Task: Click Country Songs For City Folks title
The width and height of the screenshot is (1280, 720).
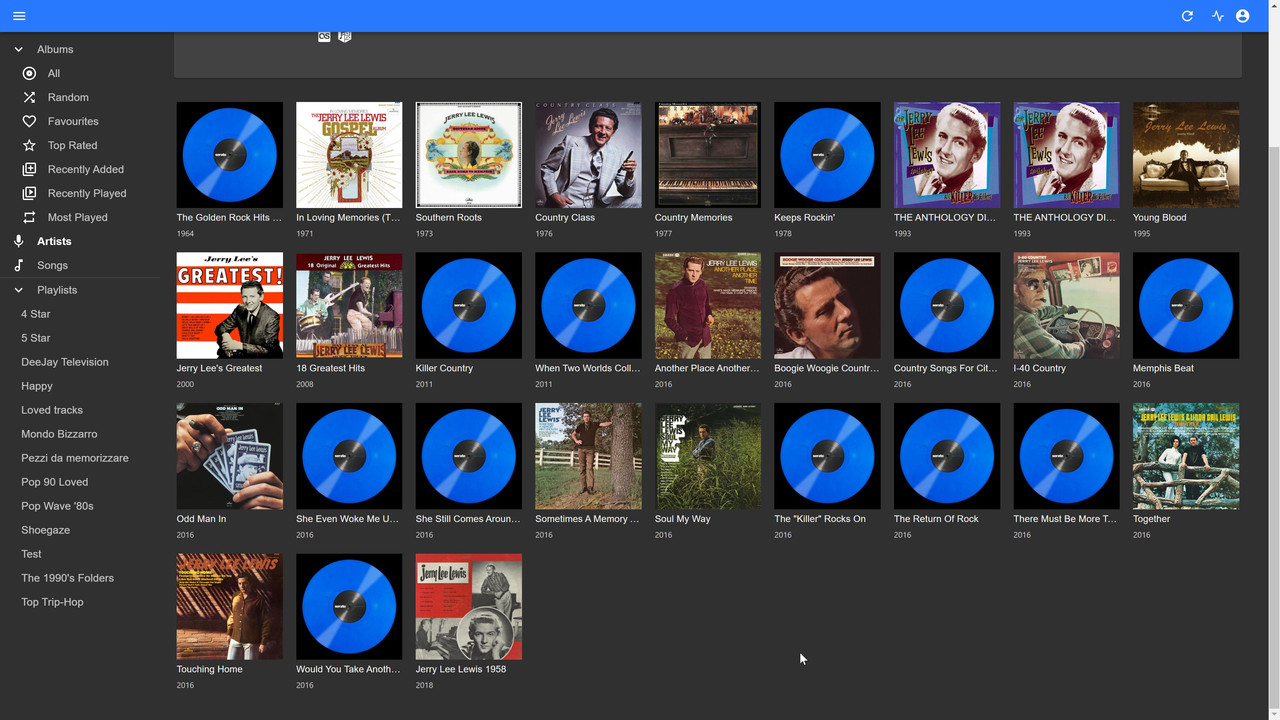Action: click(946, 368)
